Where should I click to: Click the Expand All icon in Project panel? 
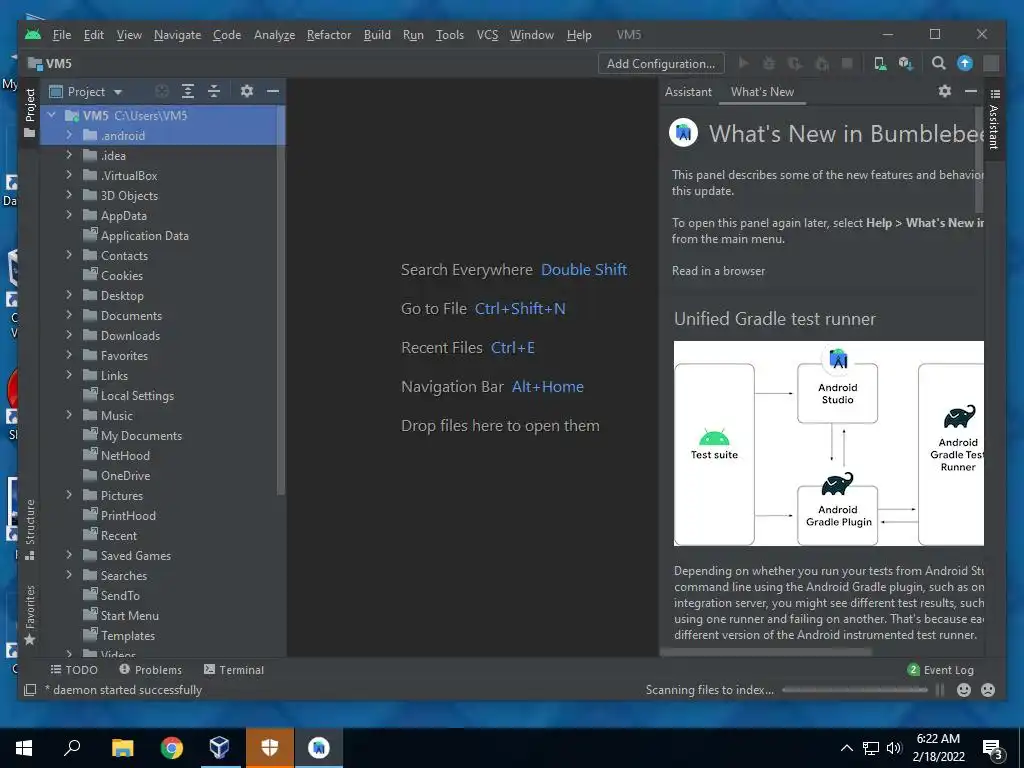(x=188, y=91)
